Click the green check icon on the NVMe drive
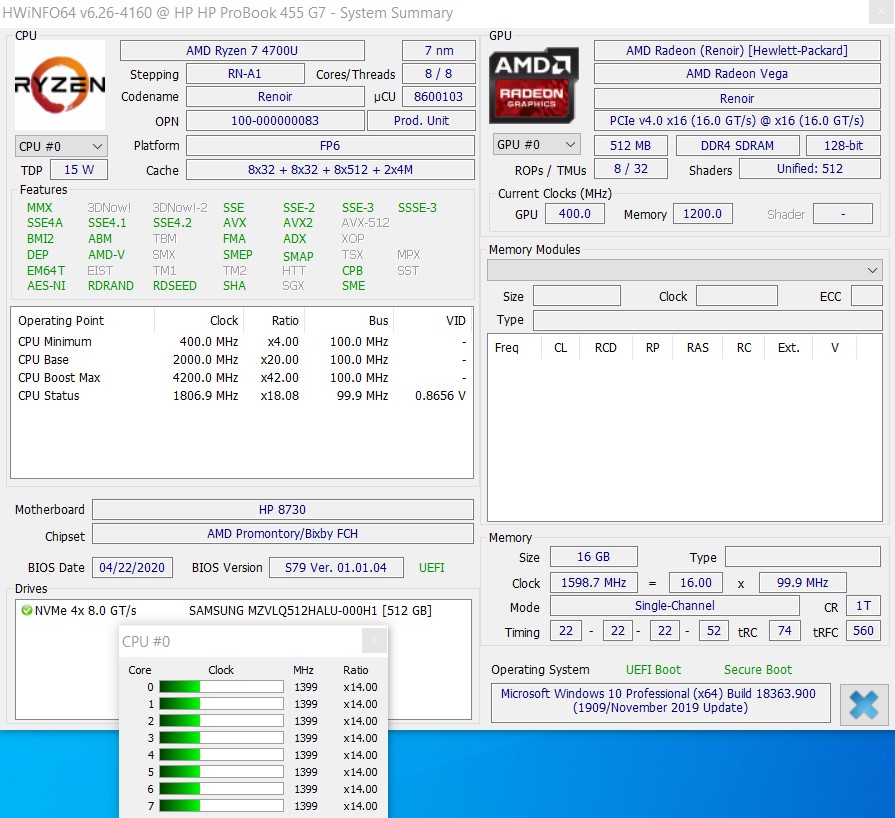 point(26,611)
